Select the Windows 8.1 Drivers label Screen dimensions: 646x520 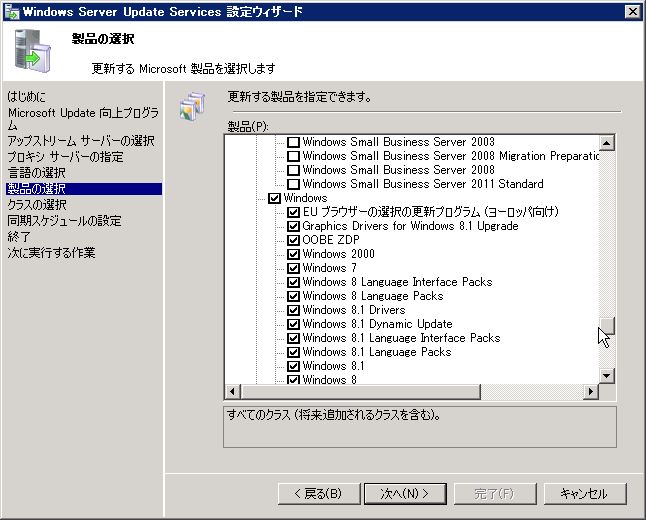tap(354, 310)
